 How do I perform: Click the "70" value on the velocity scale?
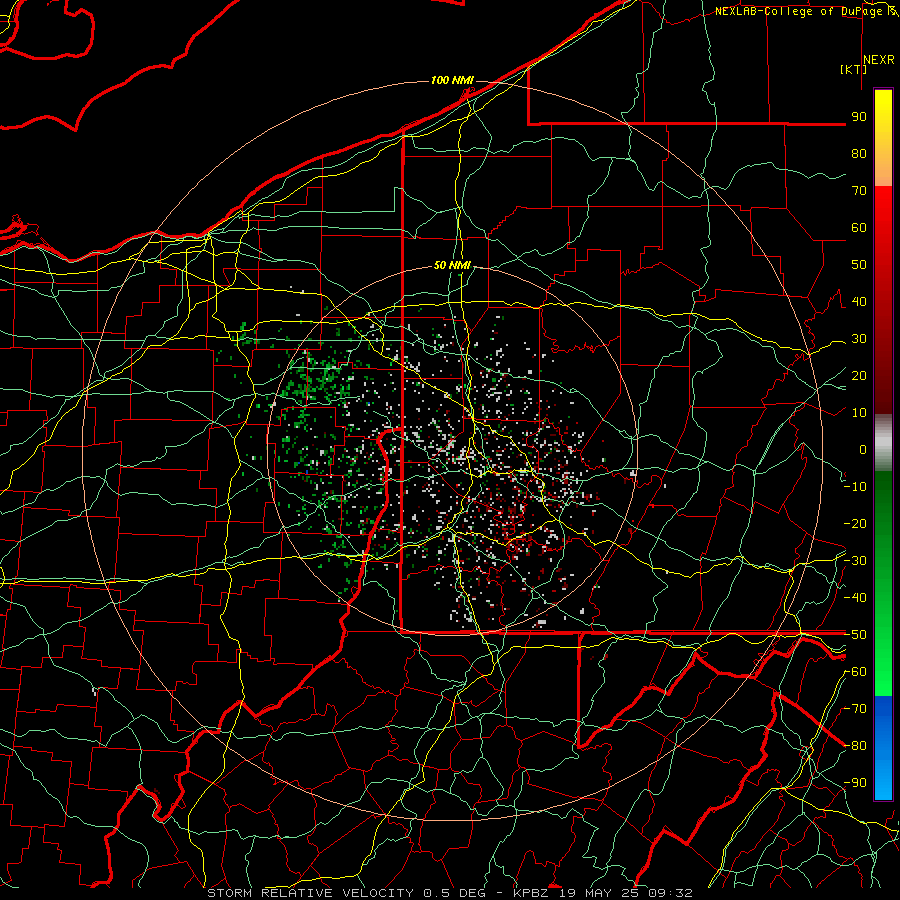[x=859, y=191]
